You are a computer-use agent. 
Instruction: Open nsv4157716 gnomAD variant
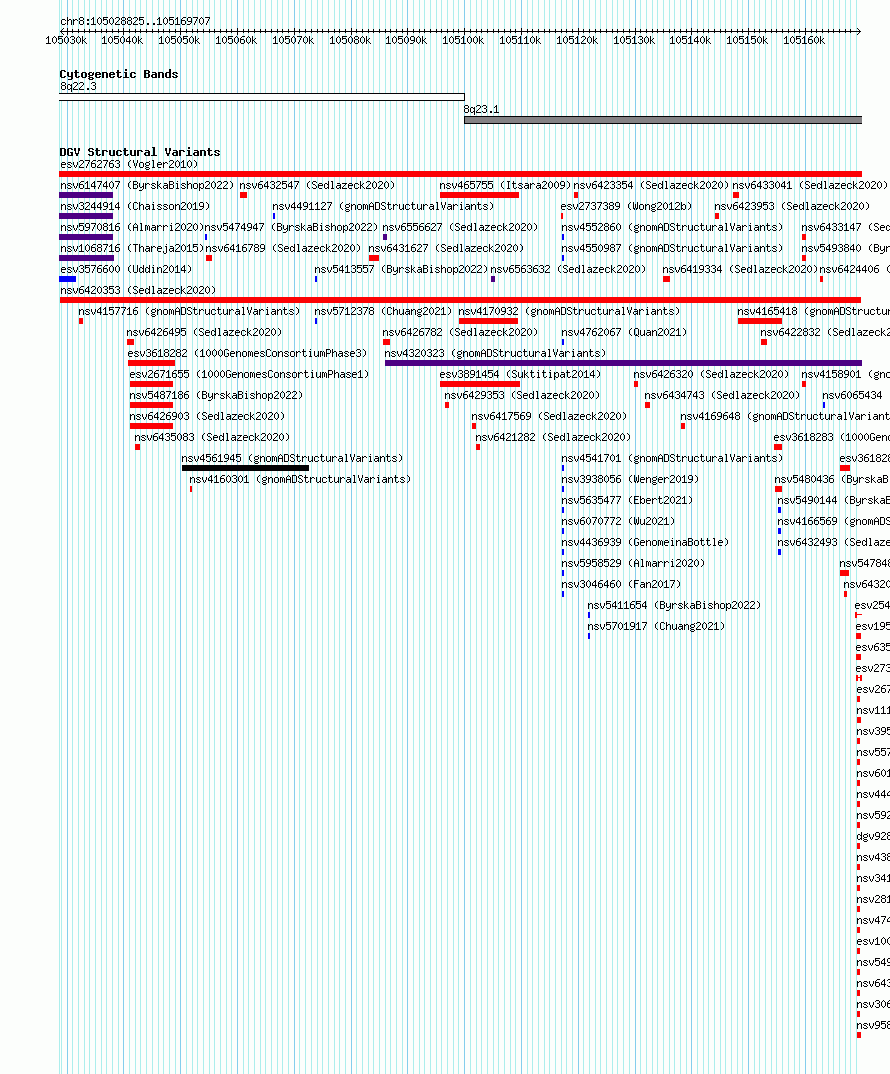pos(189,312)
